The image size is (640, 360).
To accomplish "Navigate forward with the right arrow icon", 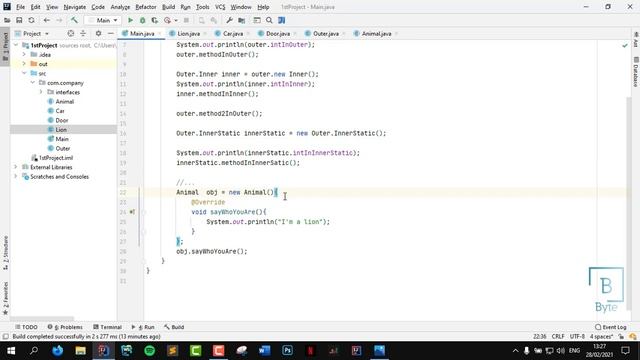I will click(59, 20).
